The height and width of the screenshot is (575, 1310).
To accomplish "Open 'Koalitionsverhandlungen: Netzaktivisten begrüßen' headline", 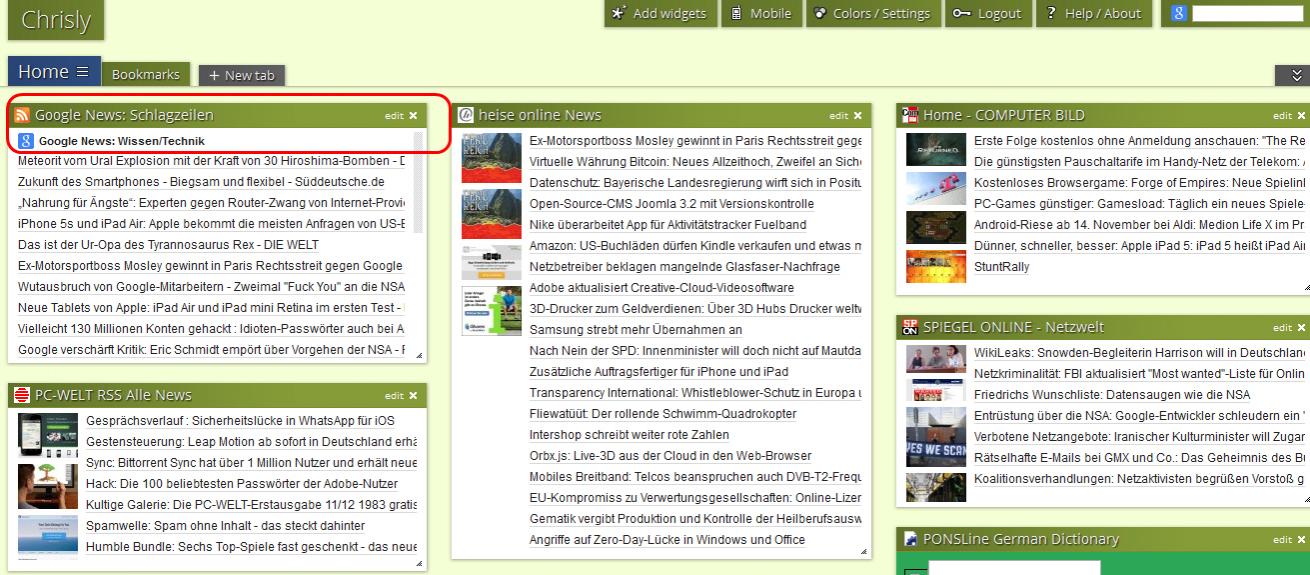I will click(1140, 479).
